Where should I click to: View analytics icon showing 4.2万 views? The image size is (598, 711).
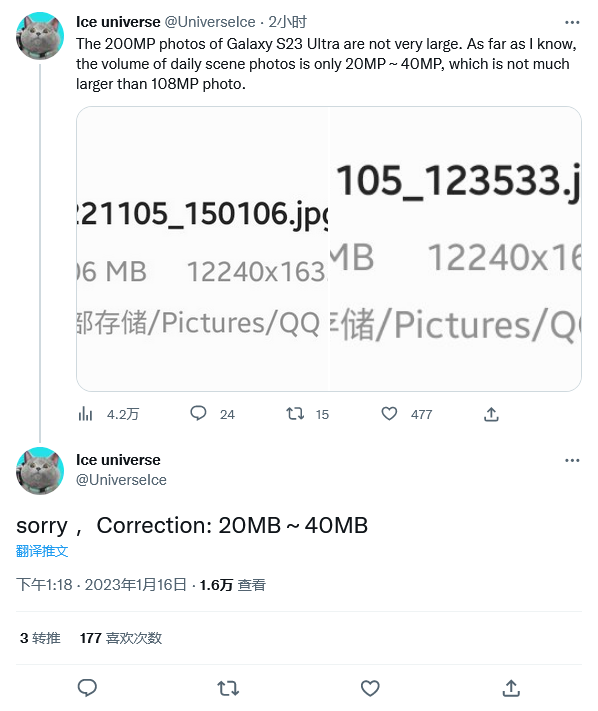coord(85,414)
